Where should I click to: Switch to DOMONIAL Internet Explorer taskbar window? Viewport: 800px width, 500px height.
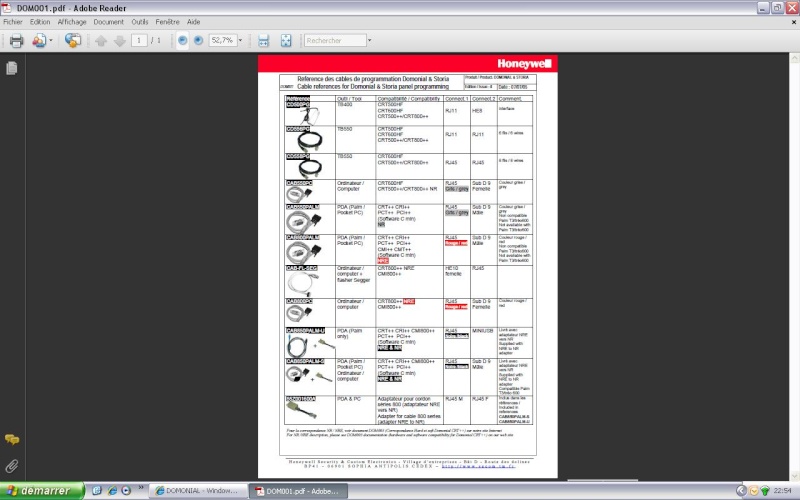(197, 491)
